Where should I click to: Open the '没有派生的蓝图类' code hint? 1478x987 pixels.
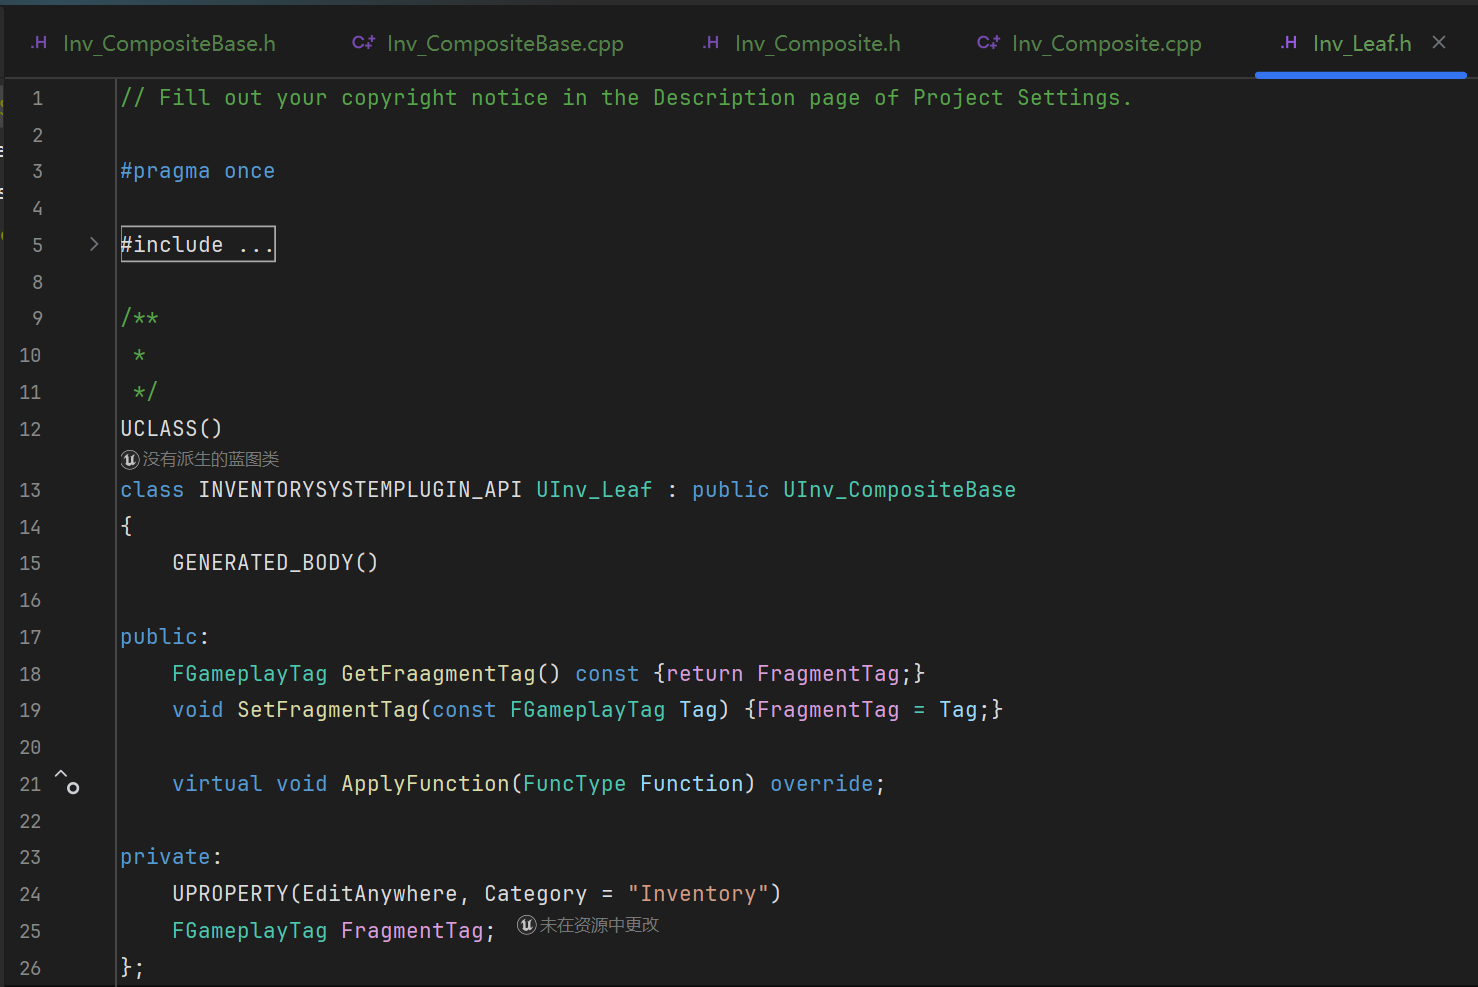point(210,459)
